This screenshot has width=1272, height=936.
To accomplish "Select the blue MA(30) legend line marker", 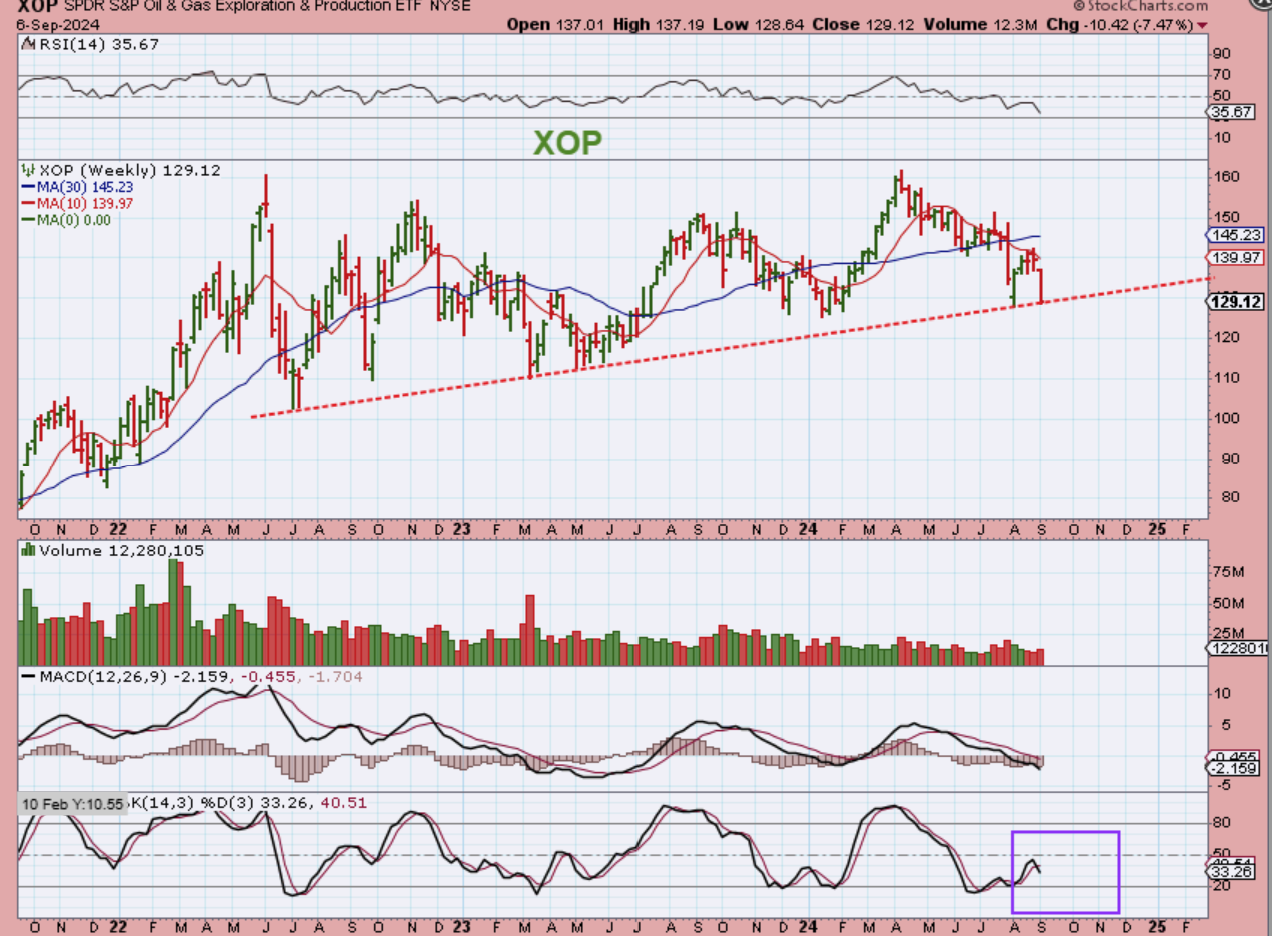I will pos(27,187).
